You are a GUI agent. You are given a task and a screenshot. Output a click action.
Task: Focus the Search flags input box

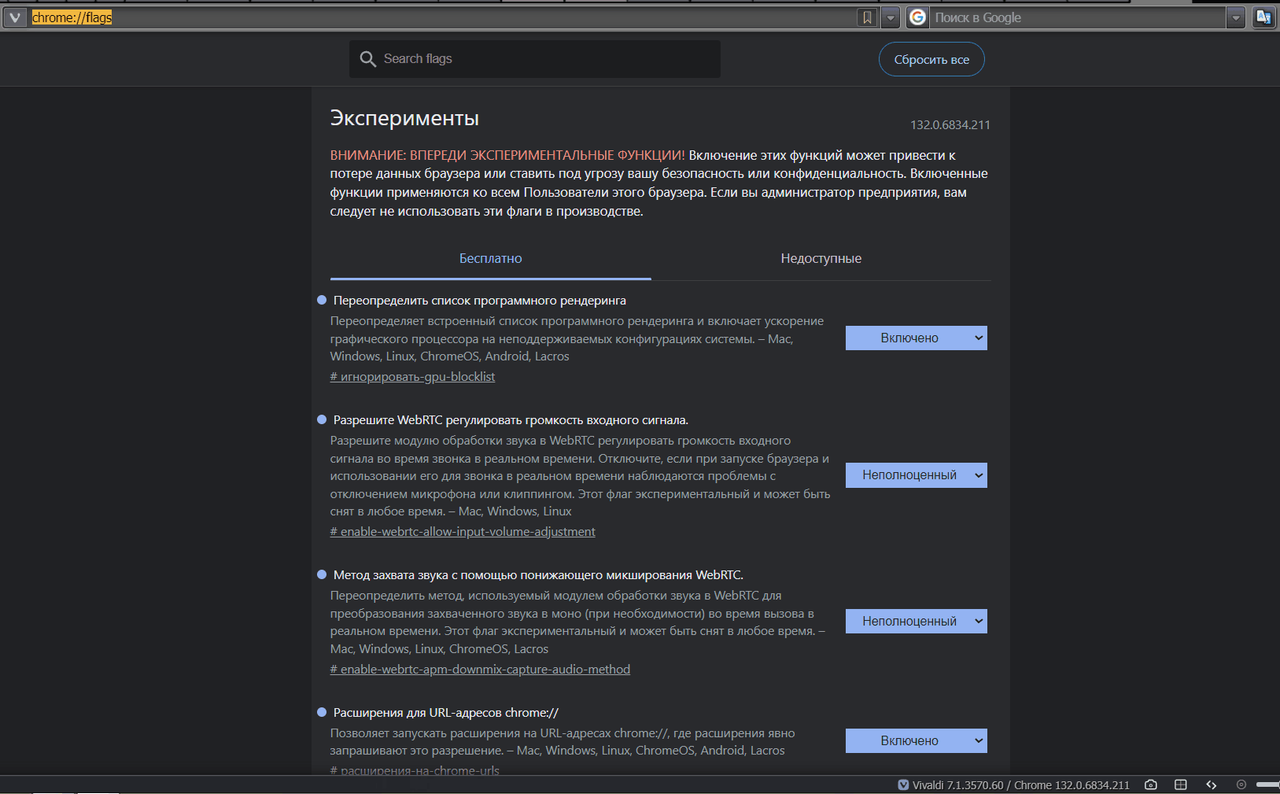535,59
